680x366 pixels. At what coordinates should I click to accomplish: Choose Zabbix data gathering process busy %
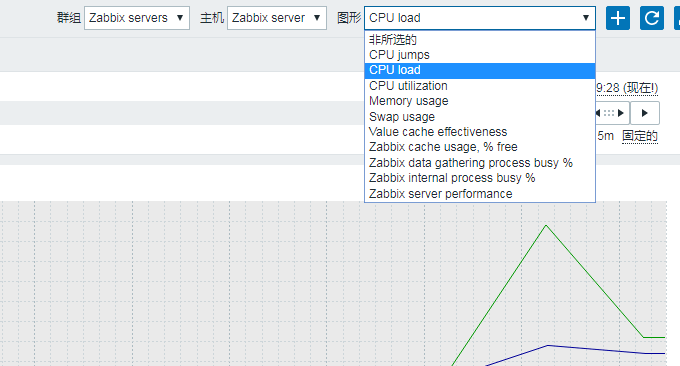coord(480,163)
